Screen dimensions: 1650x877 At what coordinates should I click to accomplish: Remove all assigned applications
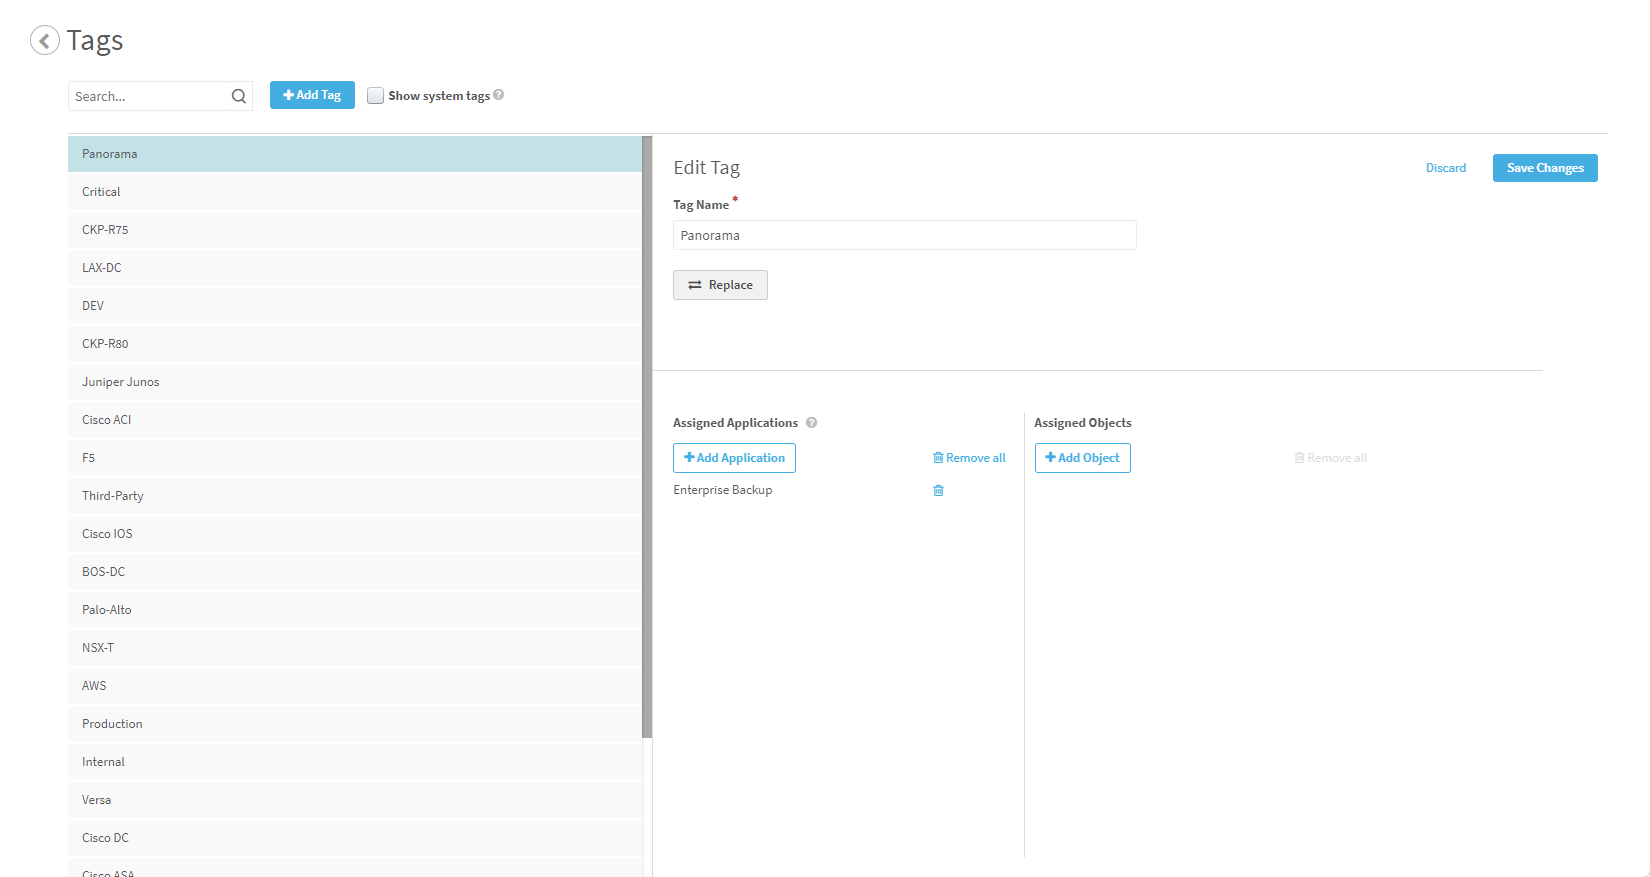point(969,458)
